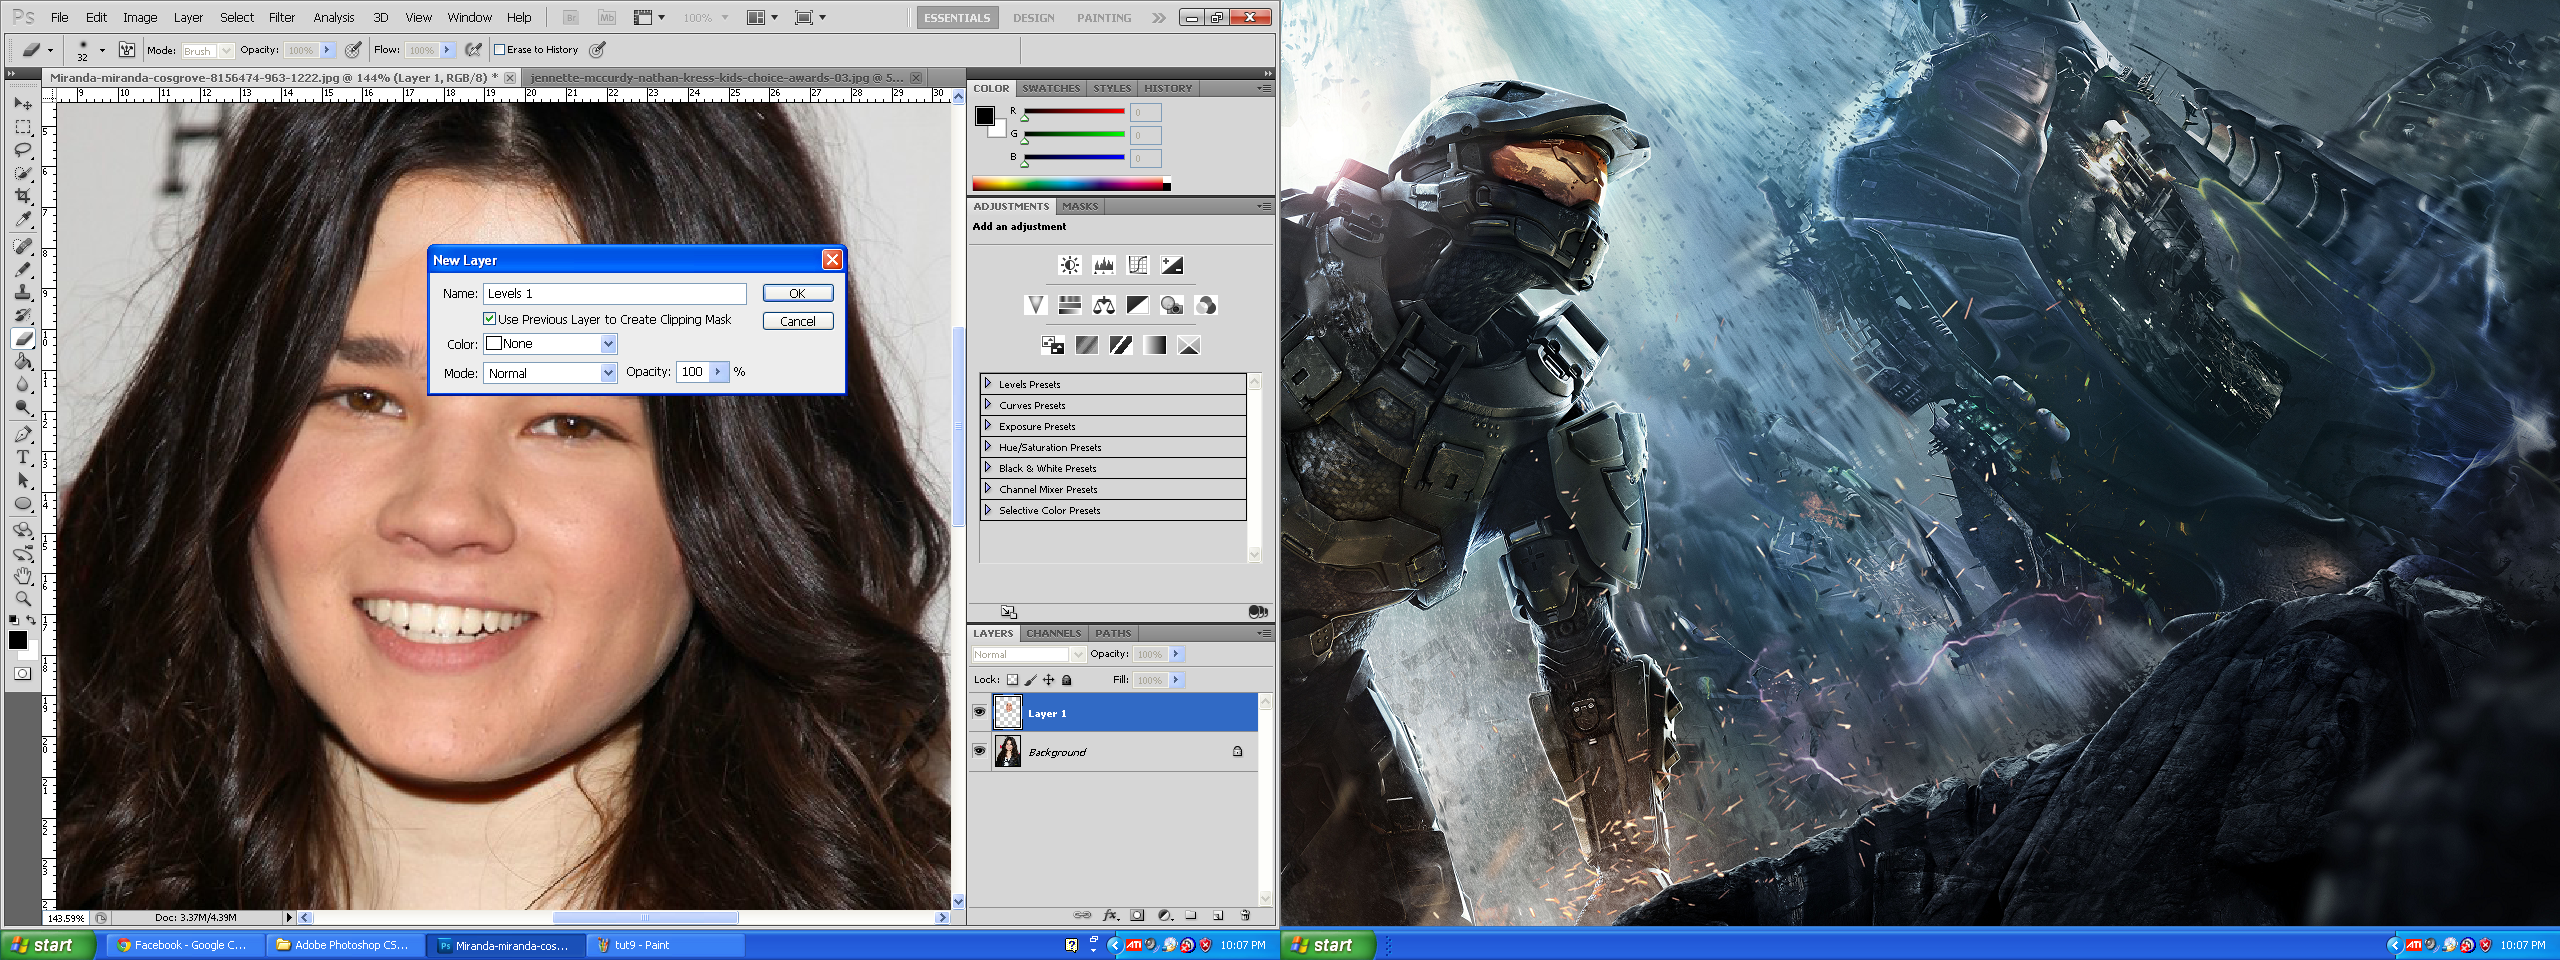Select the Eyedropper tool
The width and height of the screenshot is (2560, 960).
click(x=23, y=219)
